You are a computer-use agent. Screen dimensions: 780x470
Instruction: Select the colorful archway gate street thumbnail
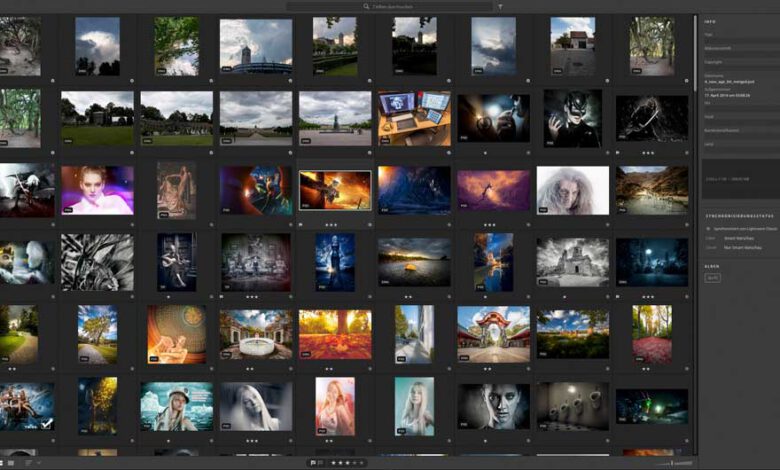pyautogui.click(x=493, y=334)
